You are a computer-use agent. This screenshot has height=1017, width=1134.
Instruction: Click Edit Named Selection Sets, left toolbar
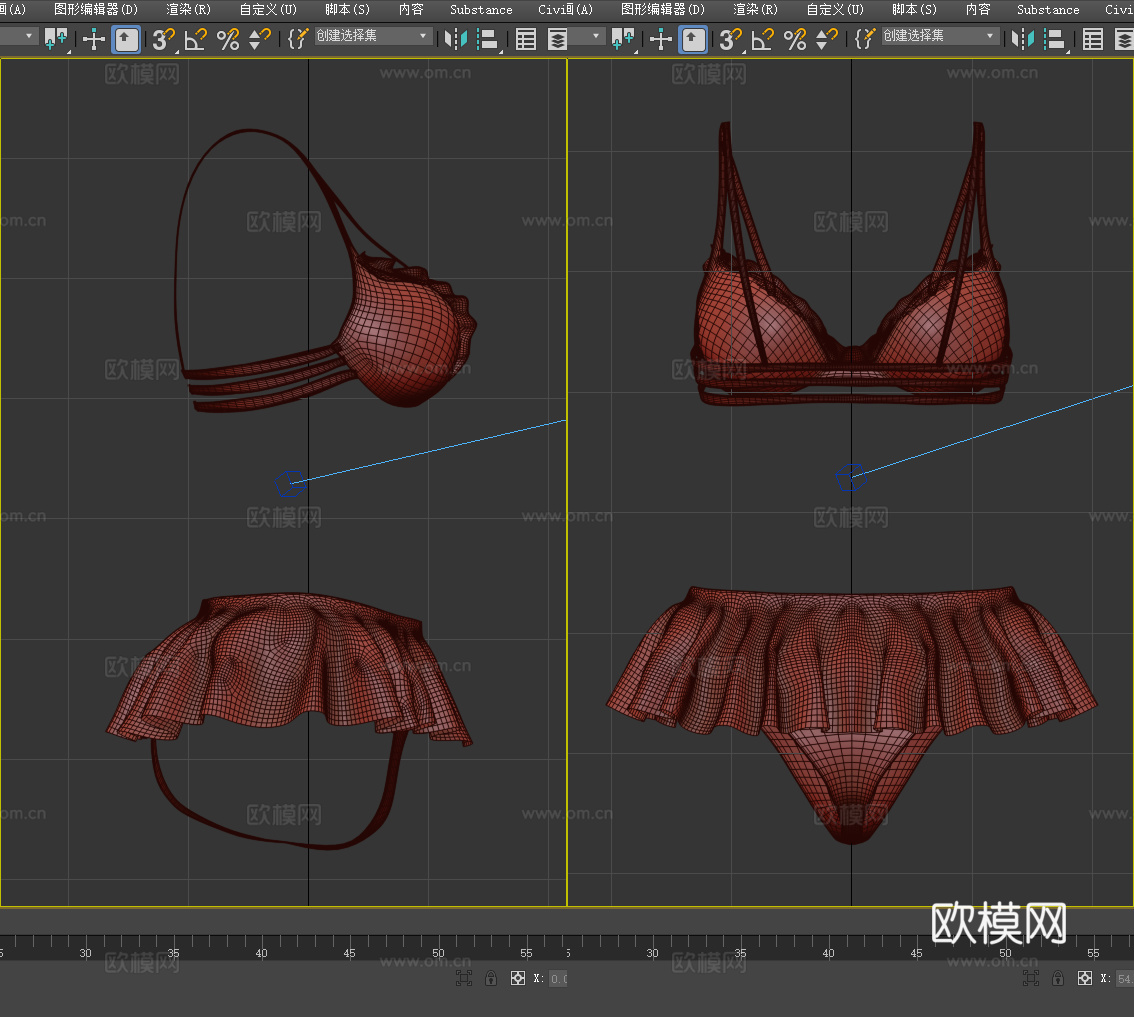[x=297, y=39]
